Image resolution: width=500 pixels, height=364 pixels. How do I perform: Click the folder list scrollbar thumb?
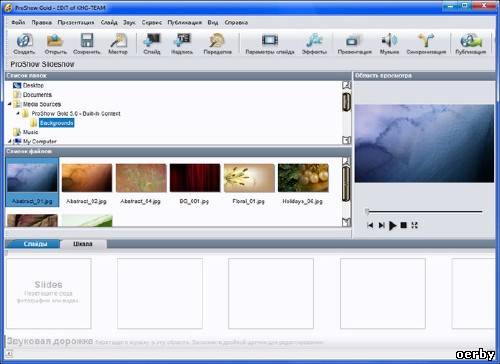(x=347, y=102)
